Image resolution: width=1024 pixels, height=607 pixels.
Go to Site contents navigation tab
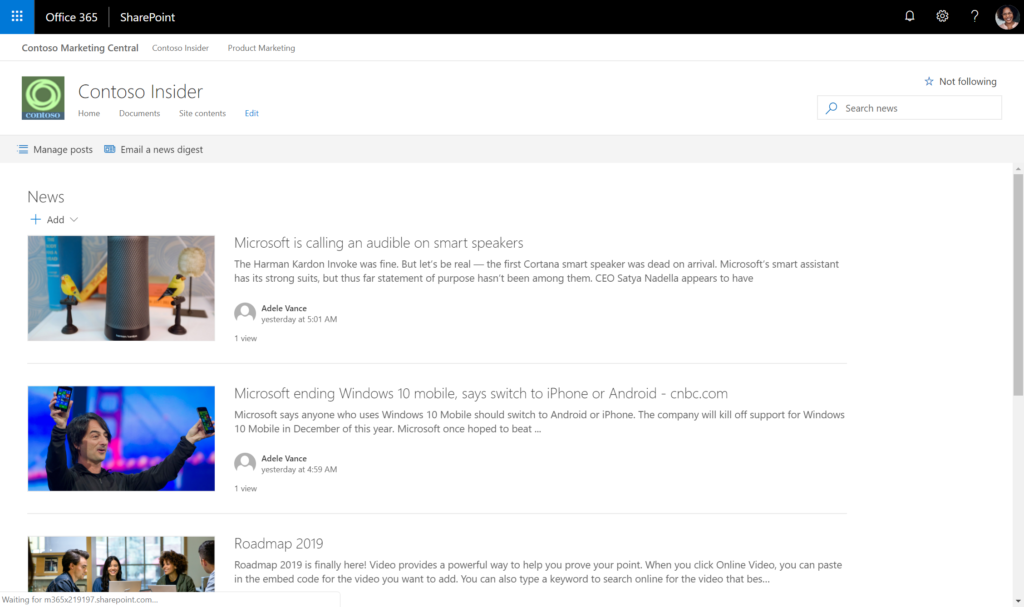pos(202,113)
